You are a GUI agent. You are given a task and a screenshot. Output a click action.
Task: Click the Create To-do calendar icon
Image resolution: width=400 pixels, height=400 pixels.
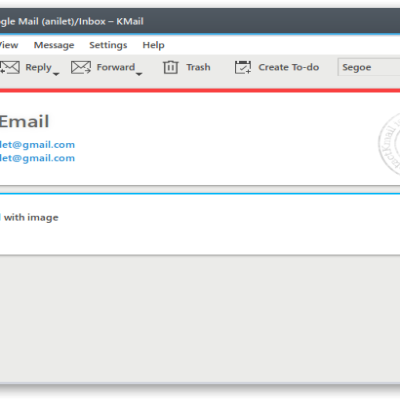(x=243, y=67)
